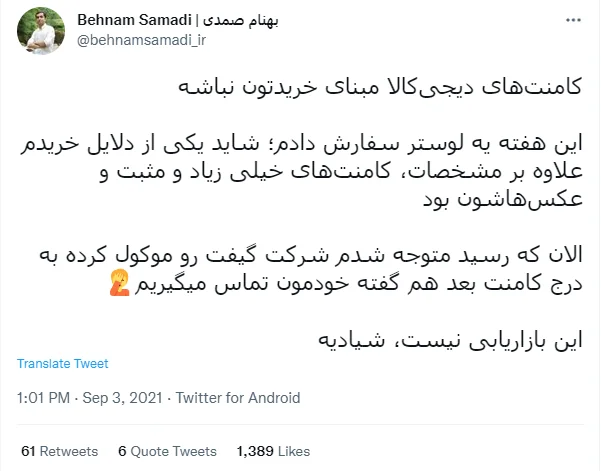Click the 1:01 PM time
Viewport: 601px width, 471px height.
44,398
